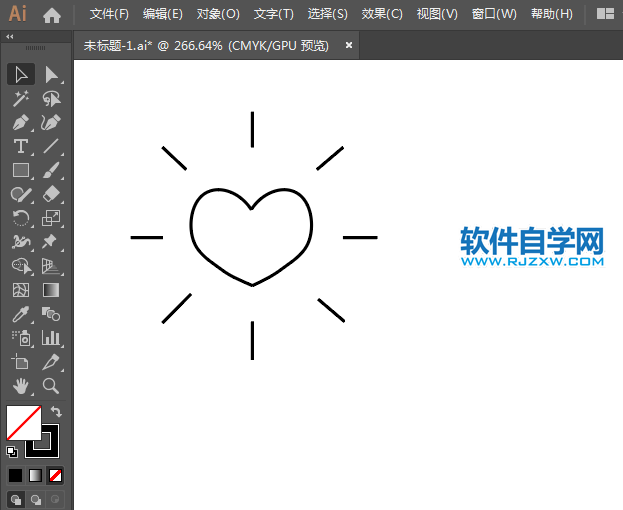623x510 pixels.
Task: Click the Fill color box
Action: coord(23,423)
